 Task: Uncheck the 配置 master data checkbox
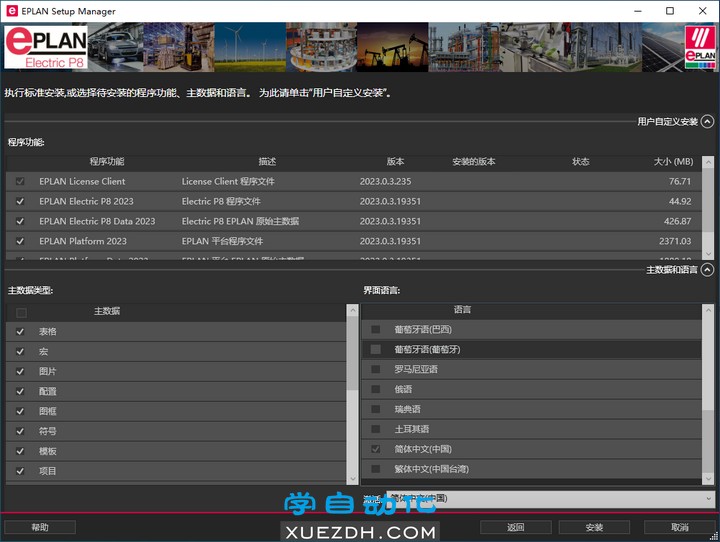click(20, 391)
